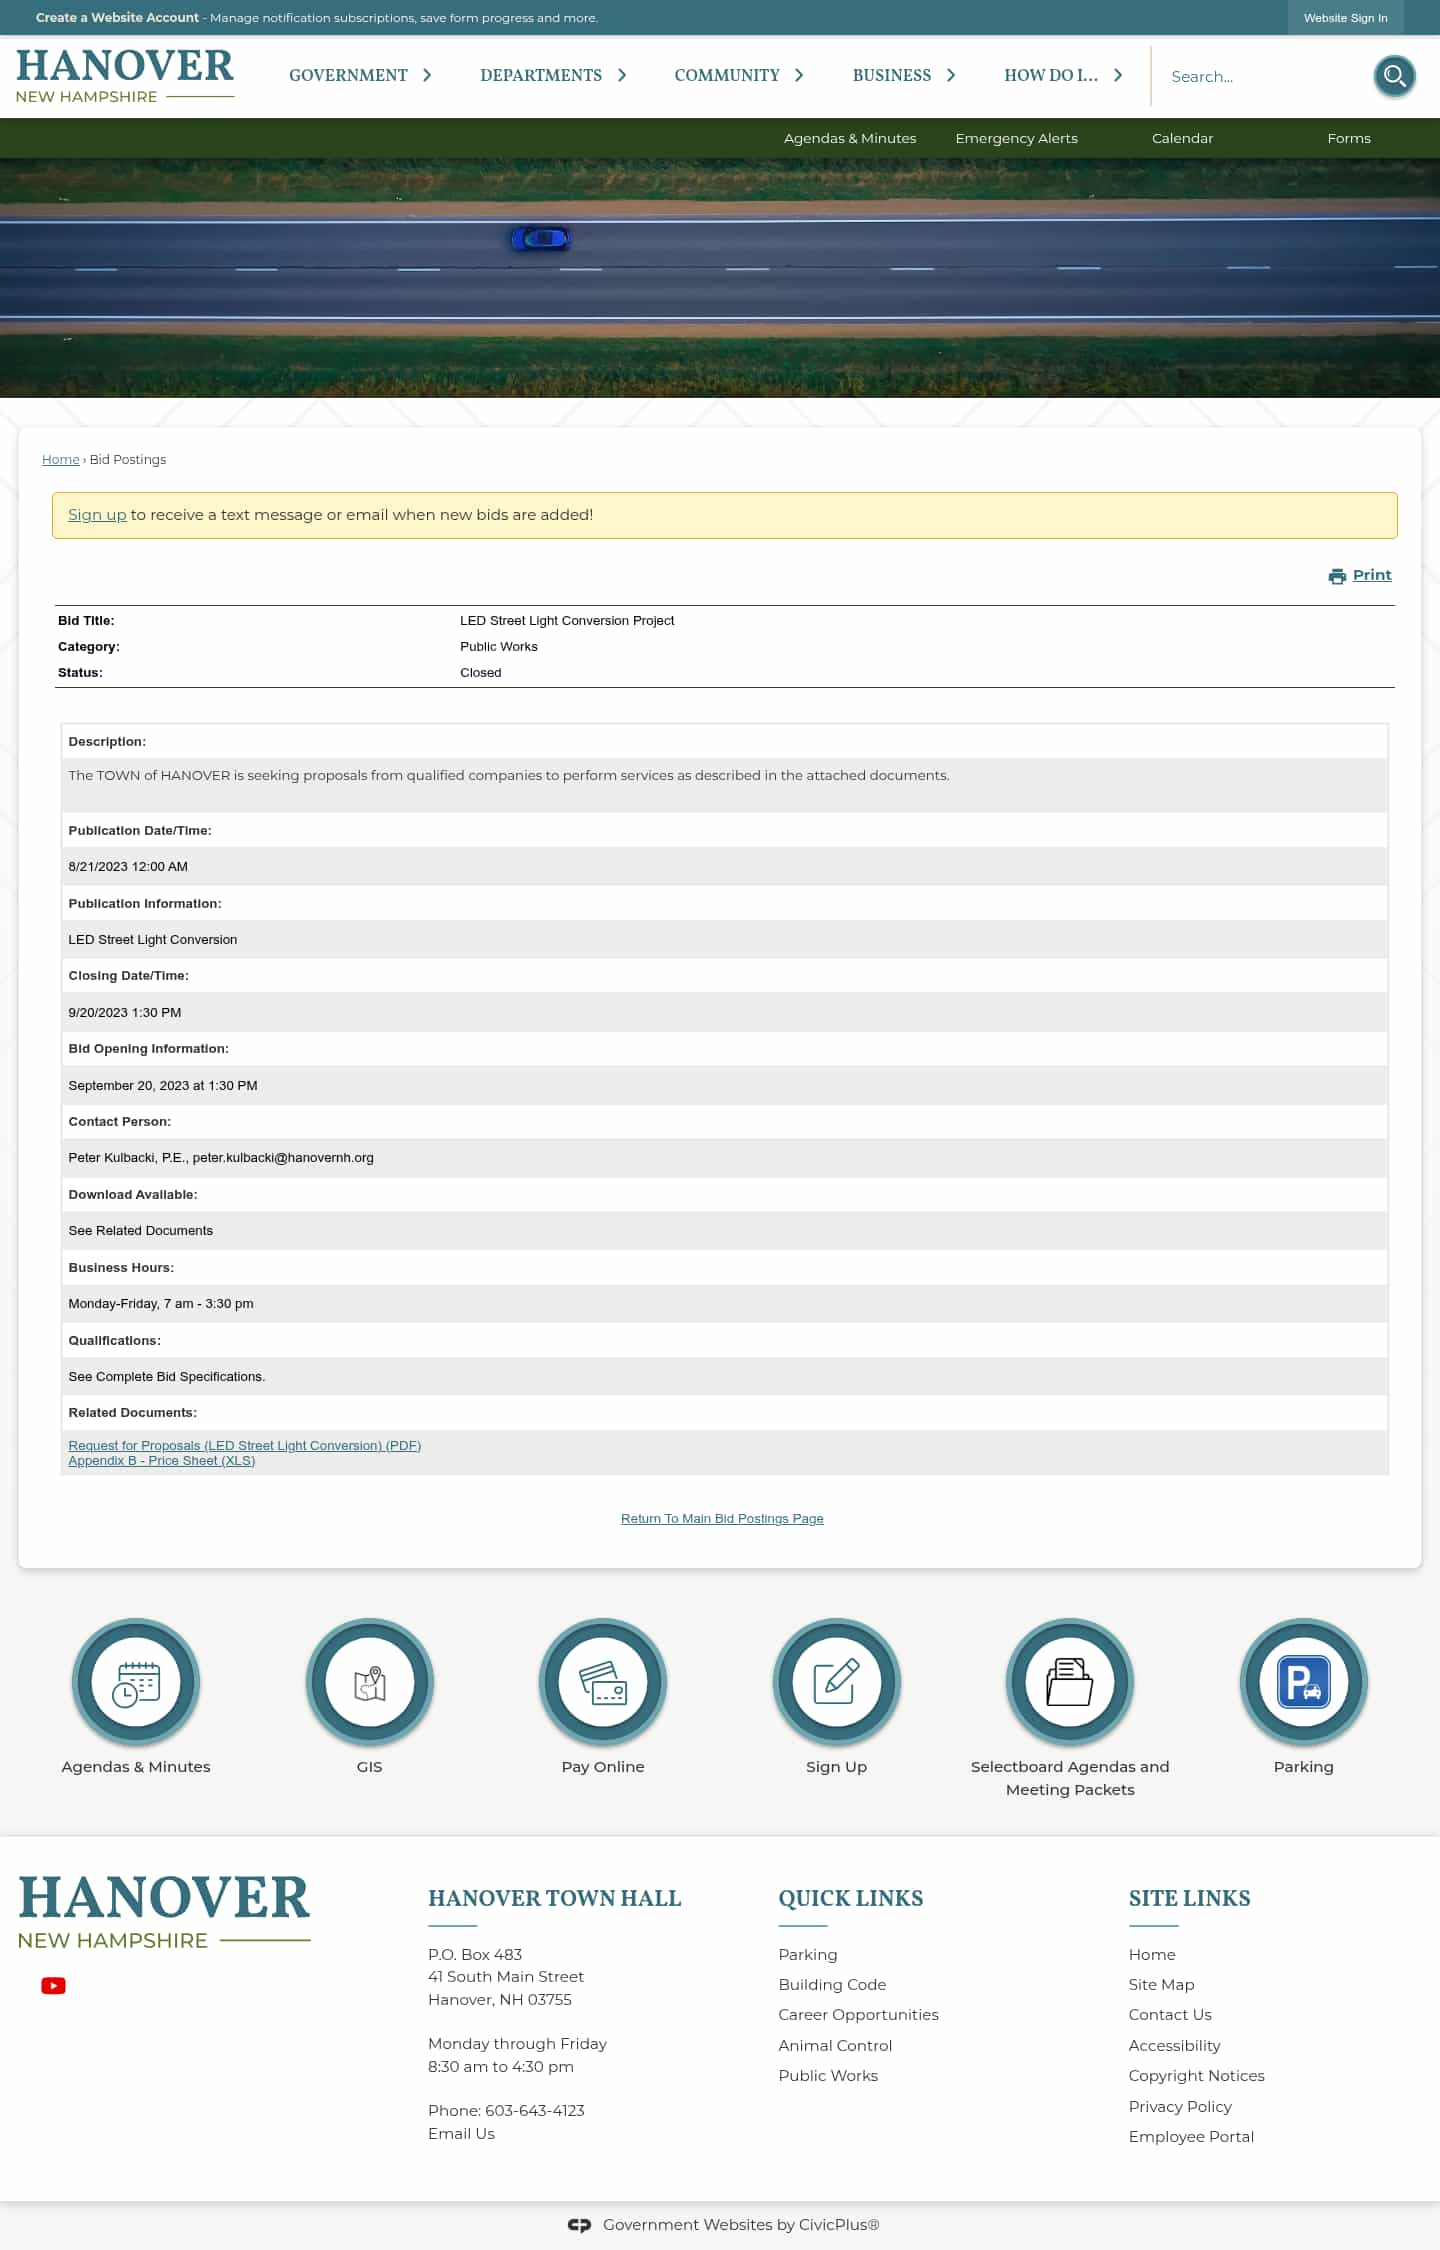Click Create a Website Account link

(x=117, y=18)
